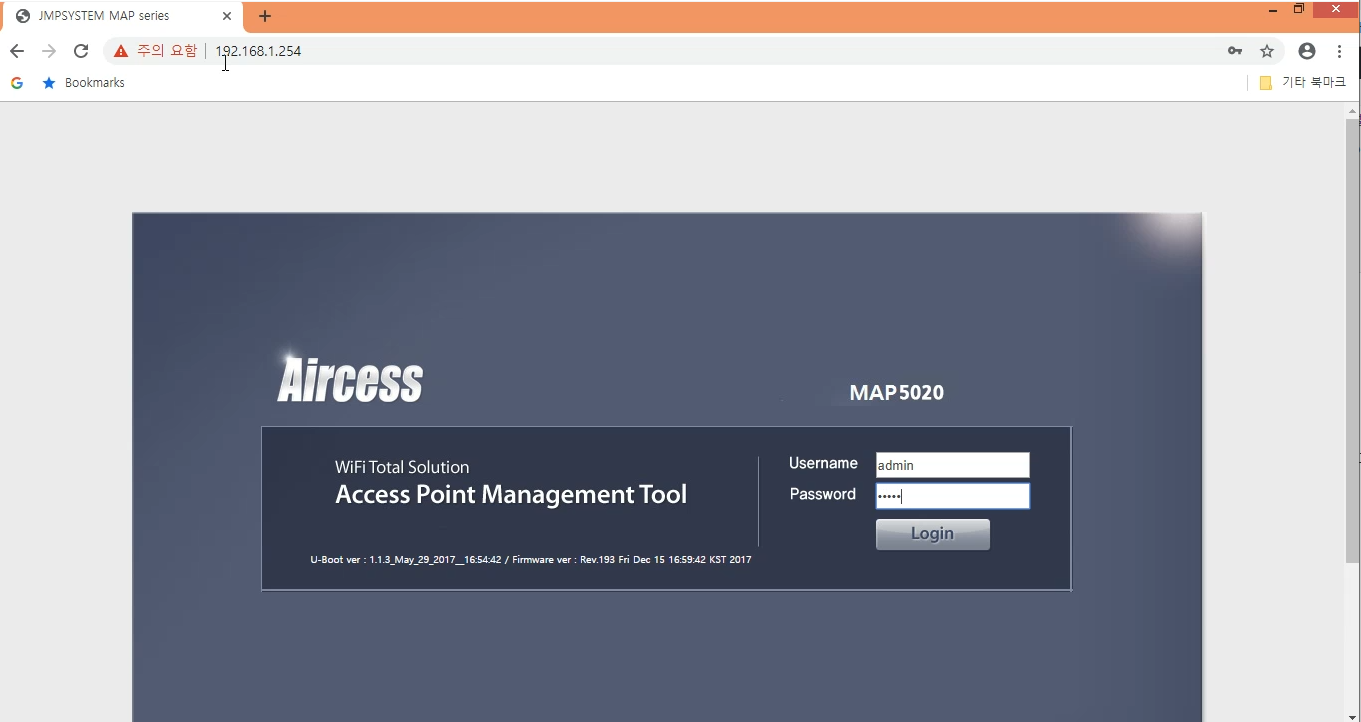Image resolution: width=1361 pixels, height=722 pixels.
Task: Bookmark this page with the star icon
Action: click(1267, 51)
